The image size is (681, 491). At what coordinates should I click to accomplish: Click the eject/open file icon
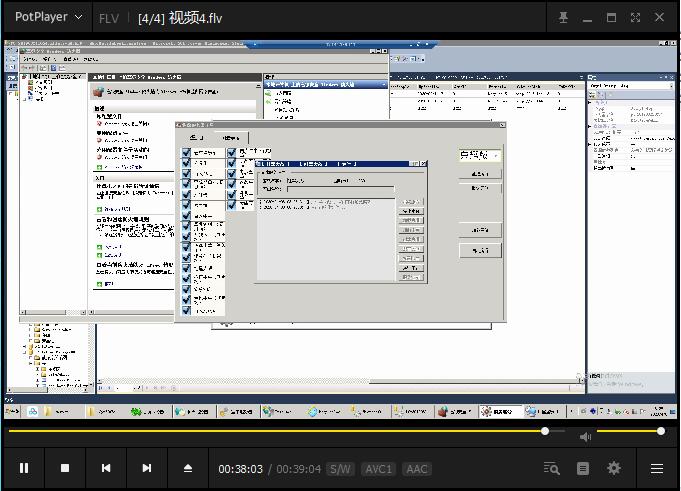pyautogui.click(x=188, y=468)
